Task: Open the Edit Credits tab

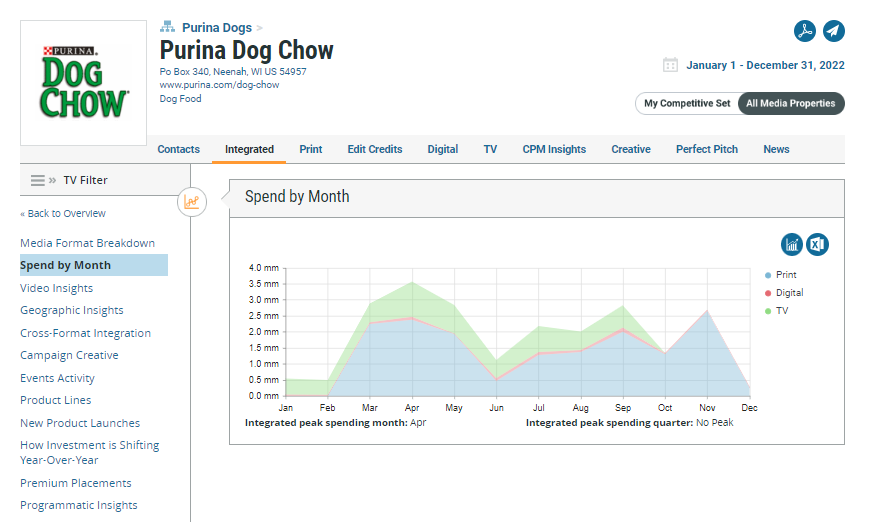Action: pyautogui.click(x=375, y=149)
